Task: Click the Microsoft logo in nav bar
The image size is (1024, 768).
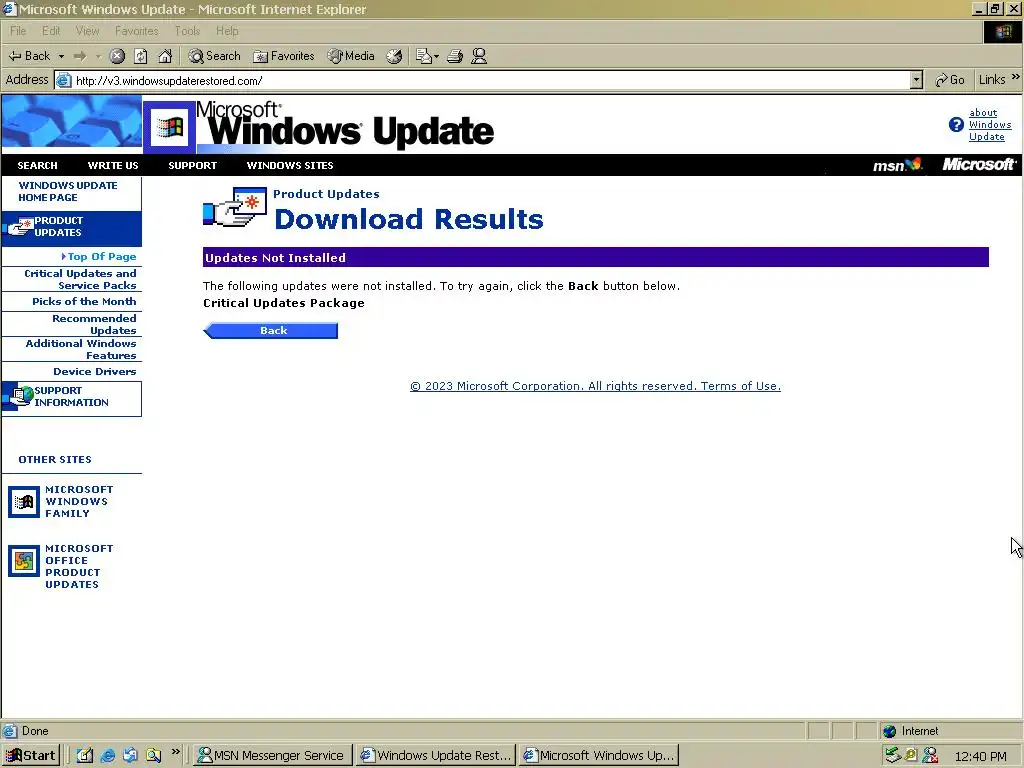Action: 978,165
